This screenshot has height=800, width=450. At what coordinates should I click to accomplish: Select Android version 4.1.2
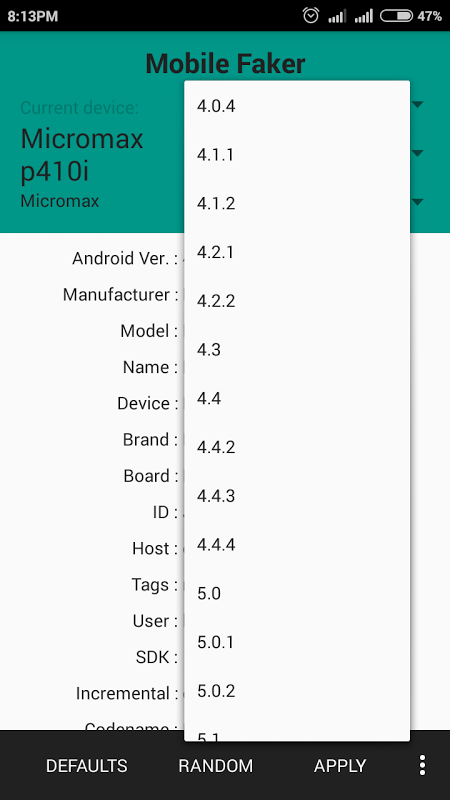(x=297, y=204)
